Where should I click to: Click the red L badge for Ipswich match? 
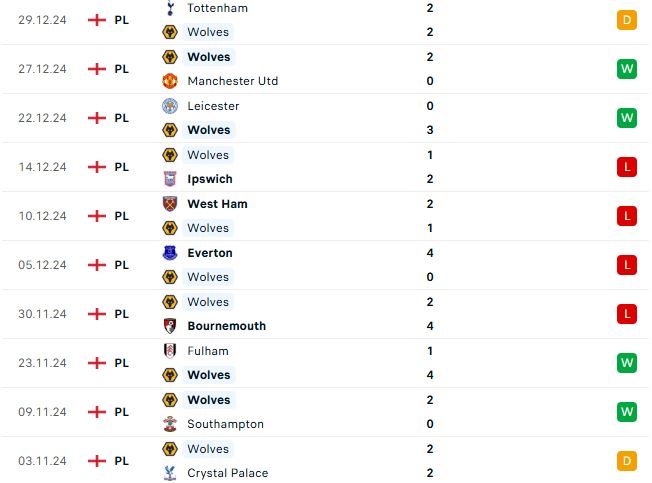tap(627, 167)
